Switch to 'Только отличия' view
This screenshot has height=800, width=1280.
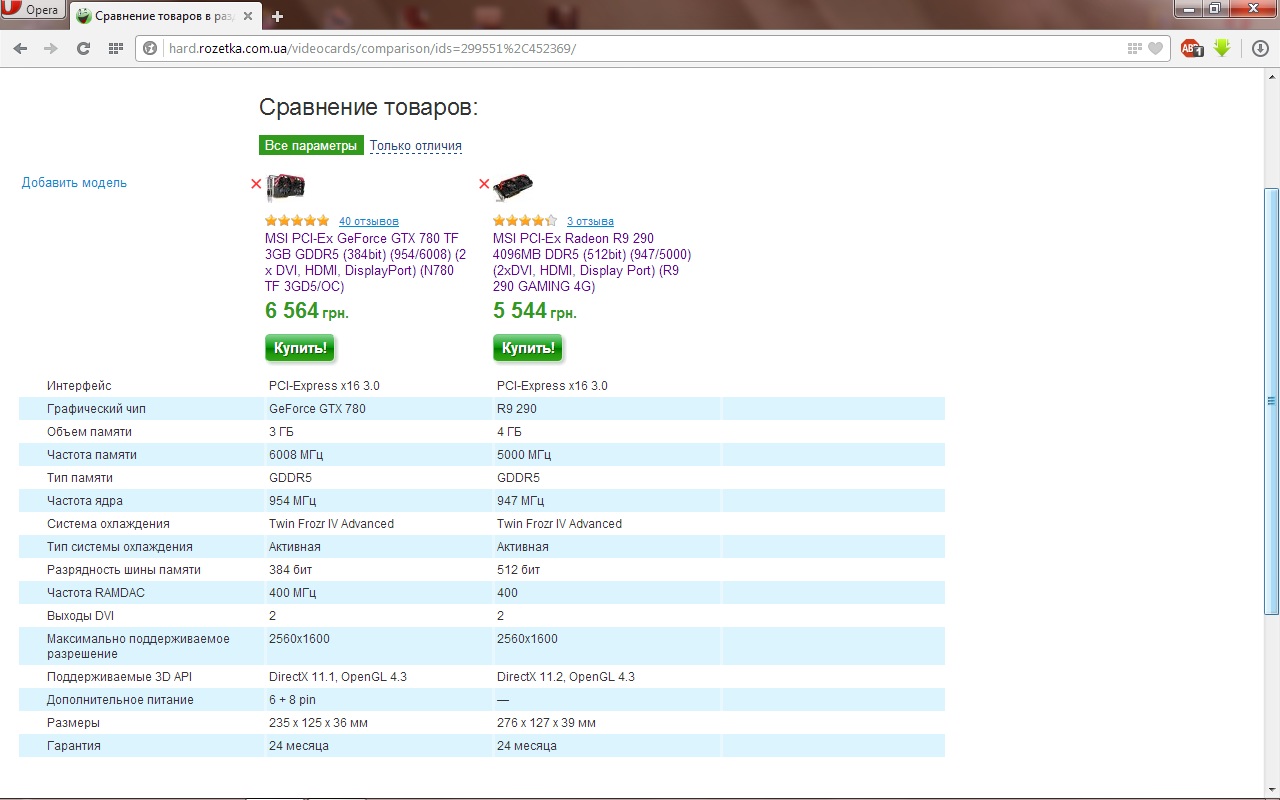tap(416, 146)
